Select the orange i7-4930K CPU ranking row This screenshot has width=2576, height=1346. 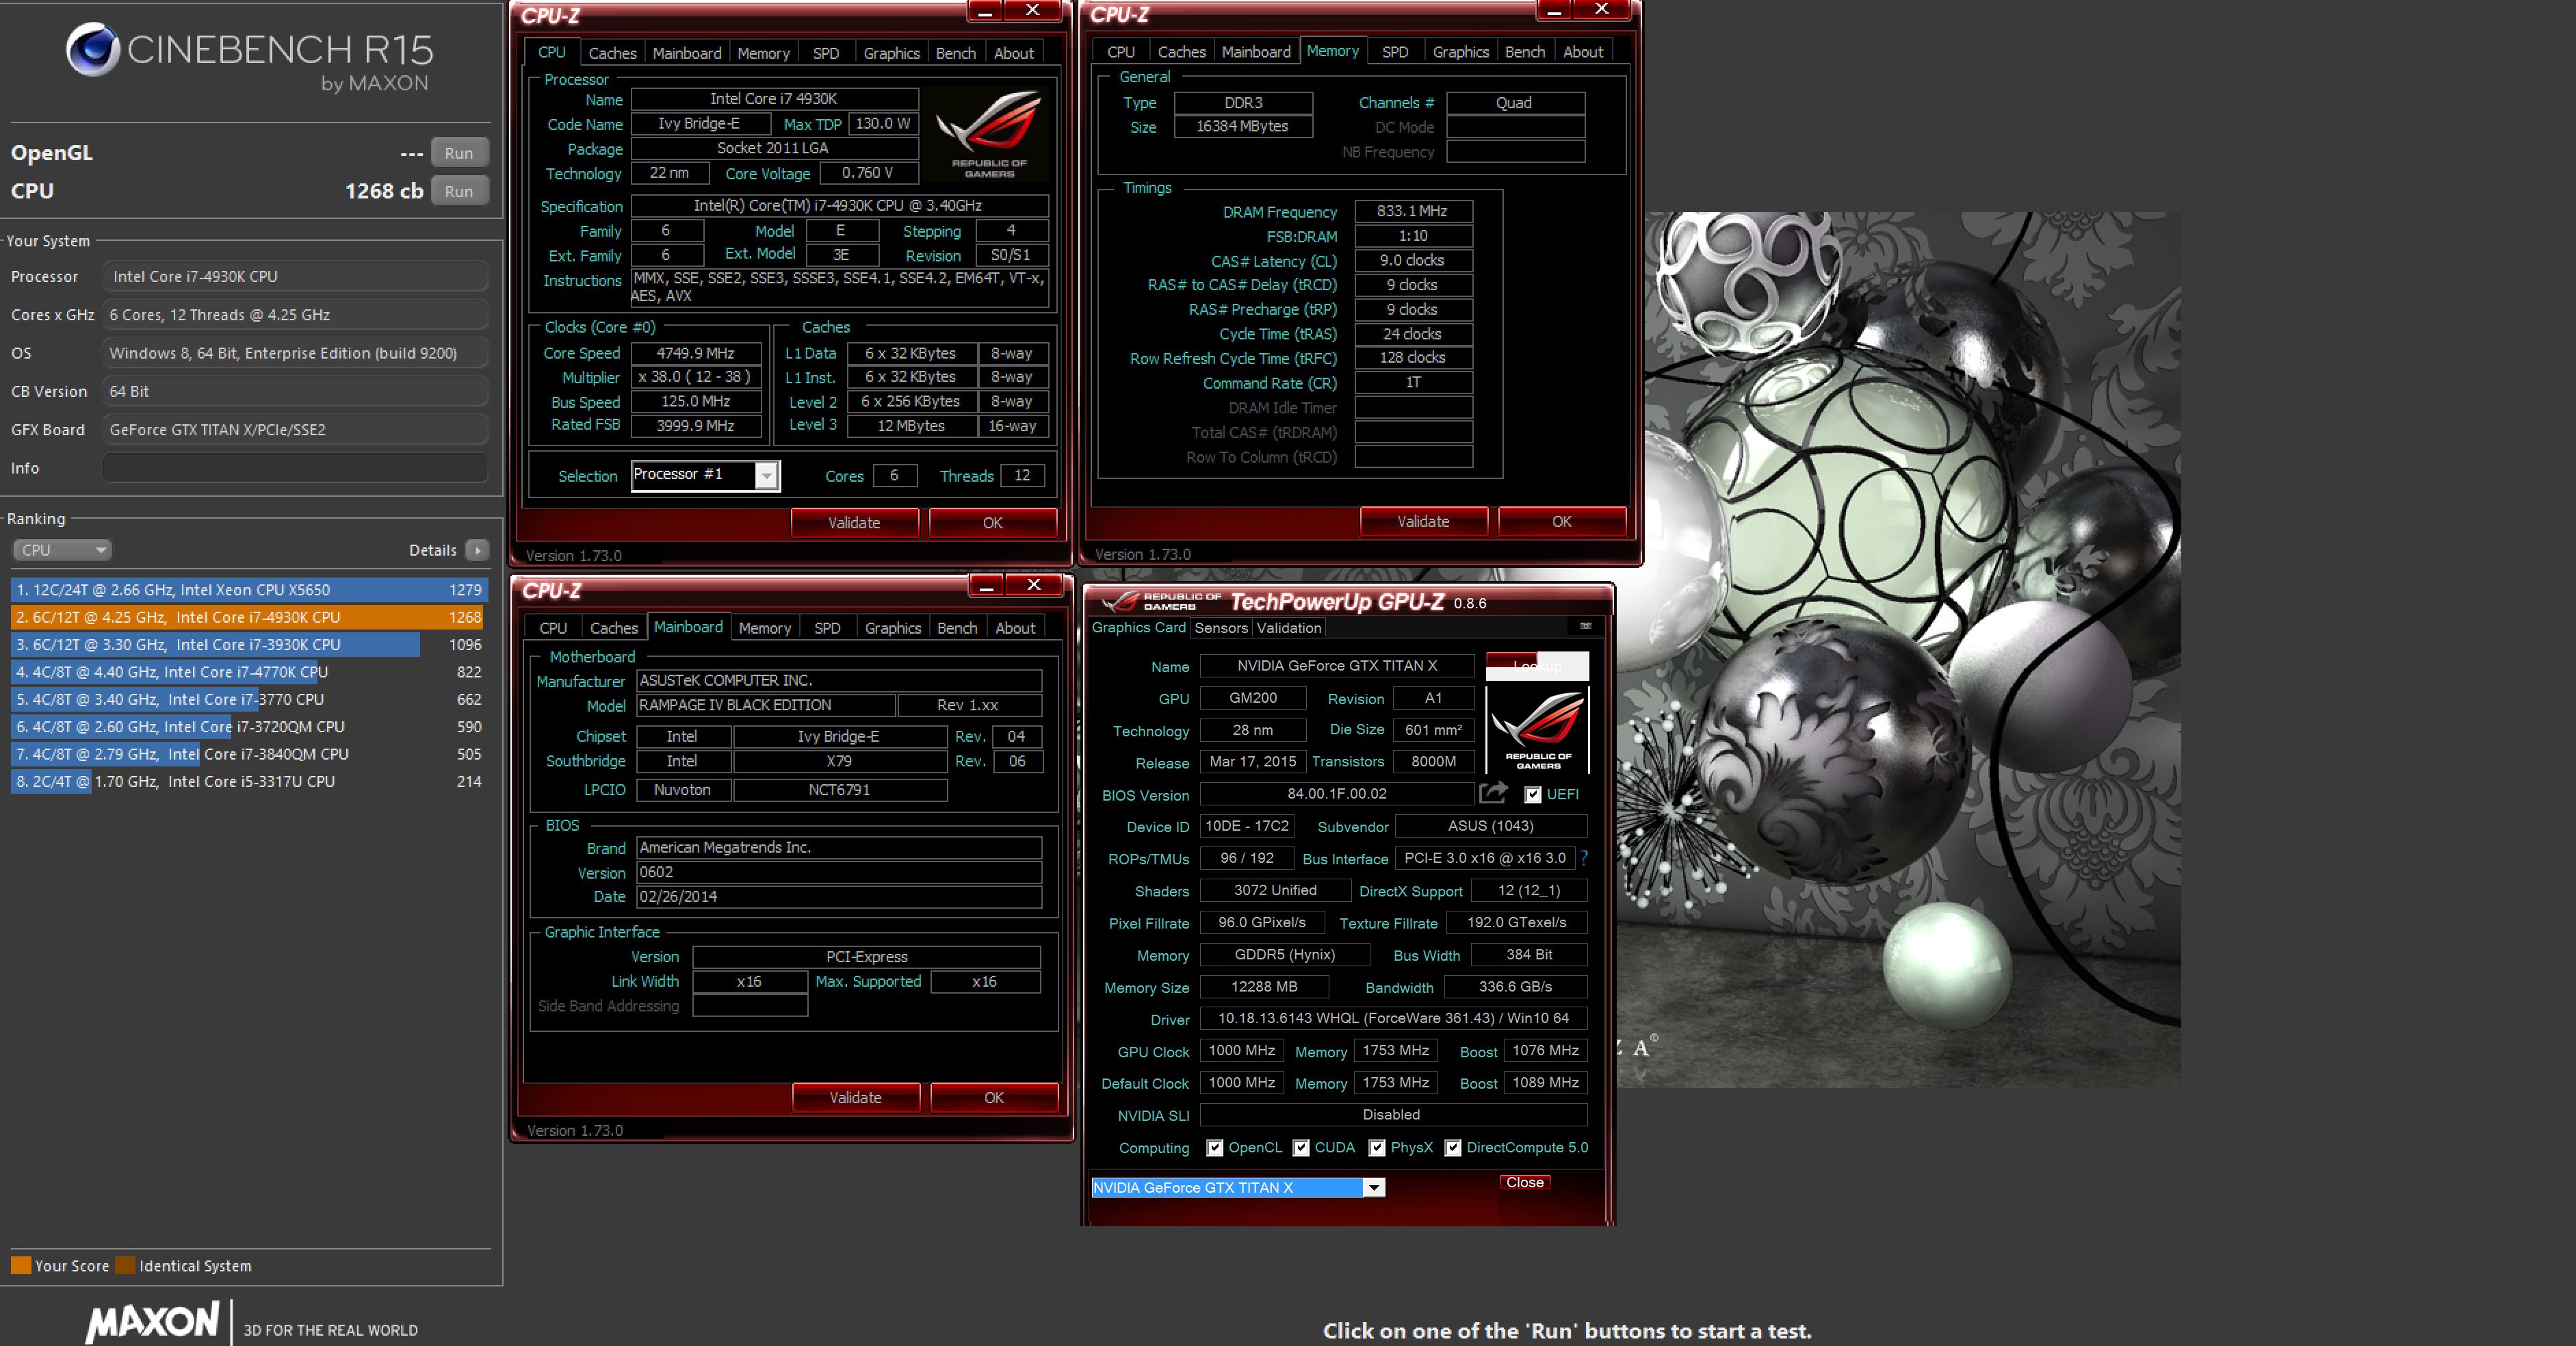coord(248,617)
